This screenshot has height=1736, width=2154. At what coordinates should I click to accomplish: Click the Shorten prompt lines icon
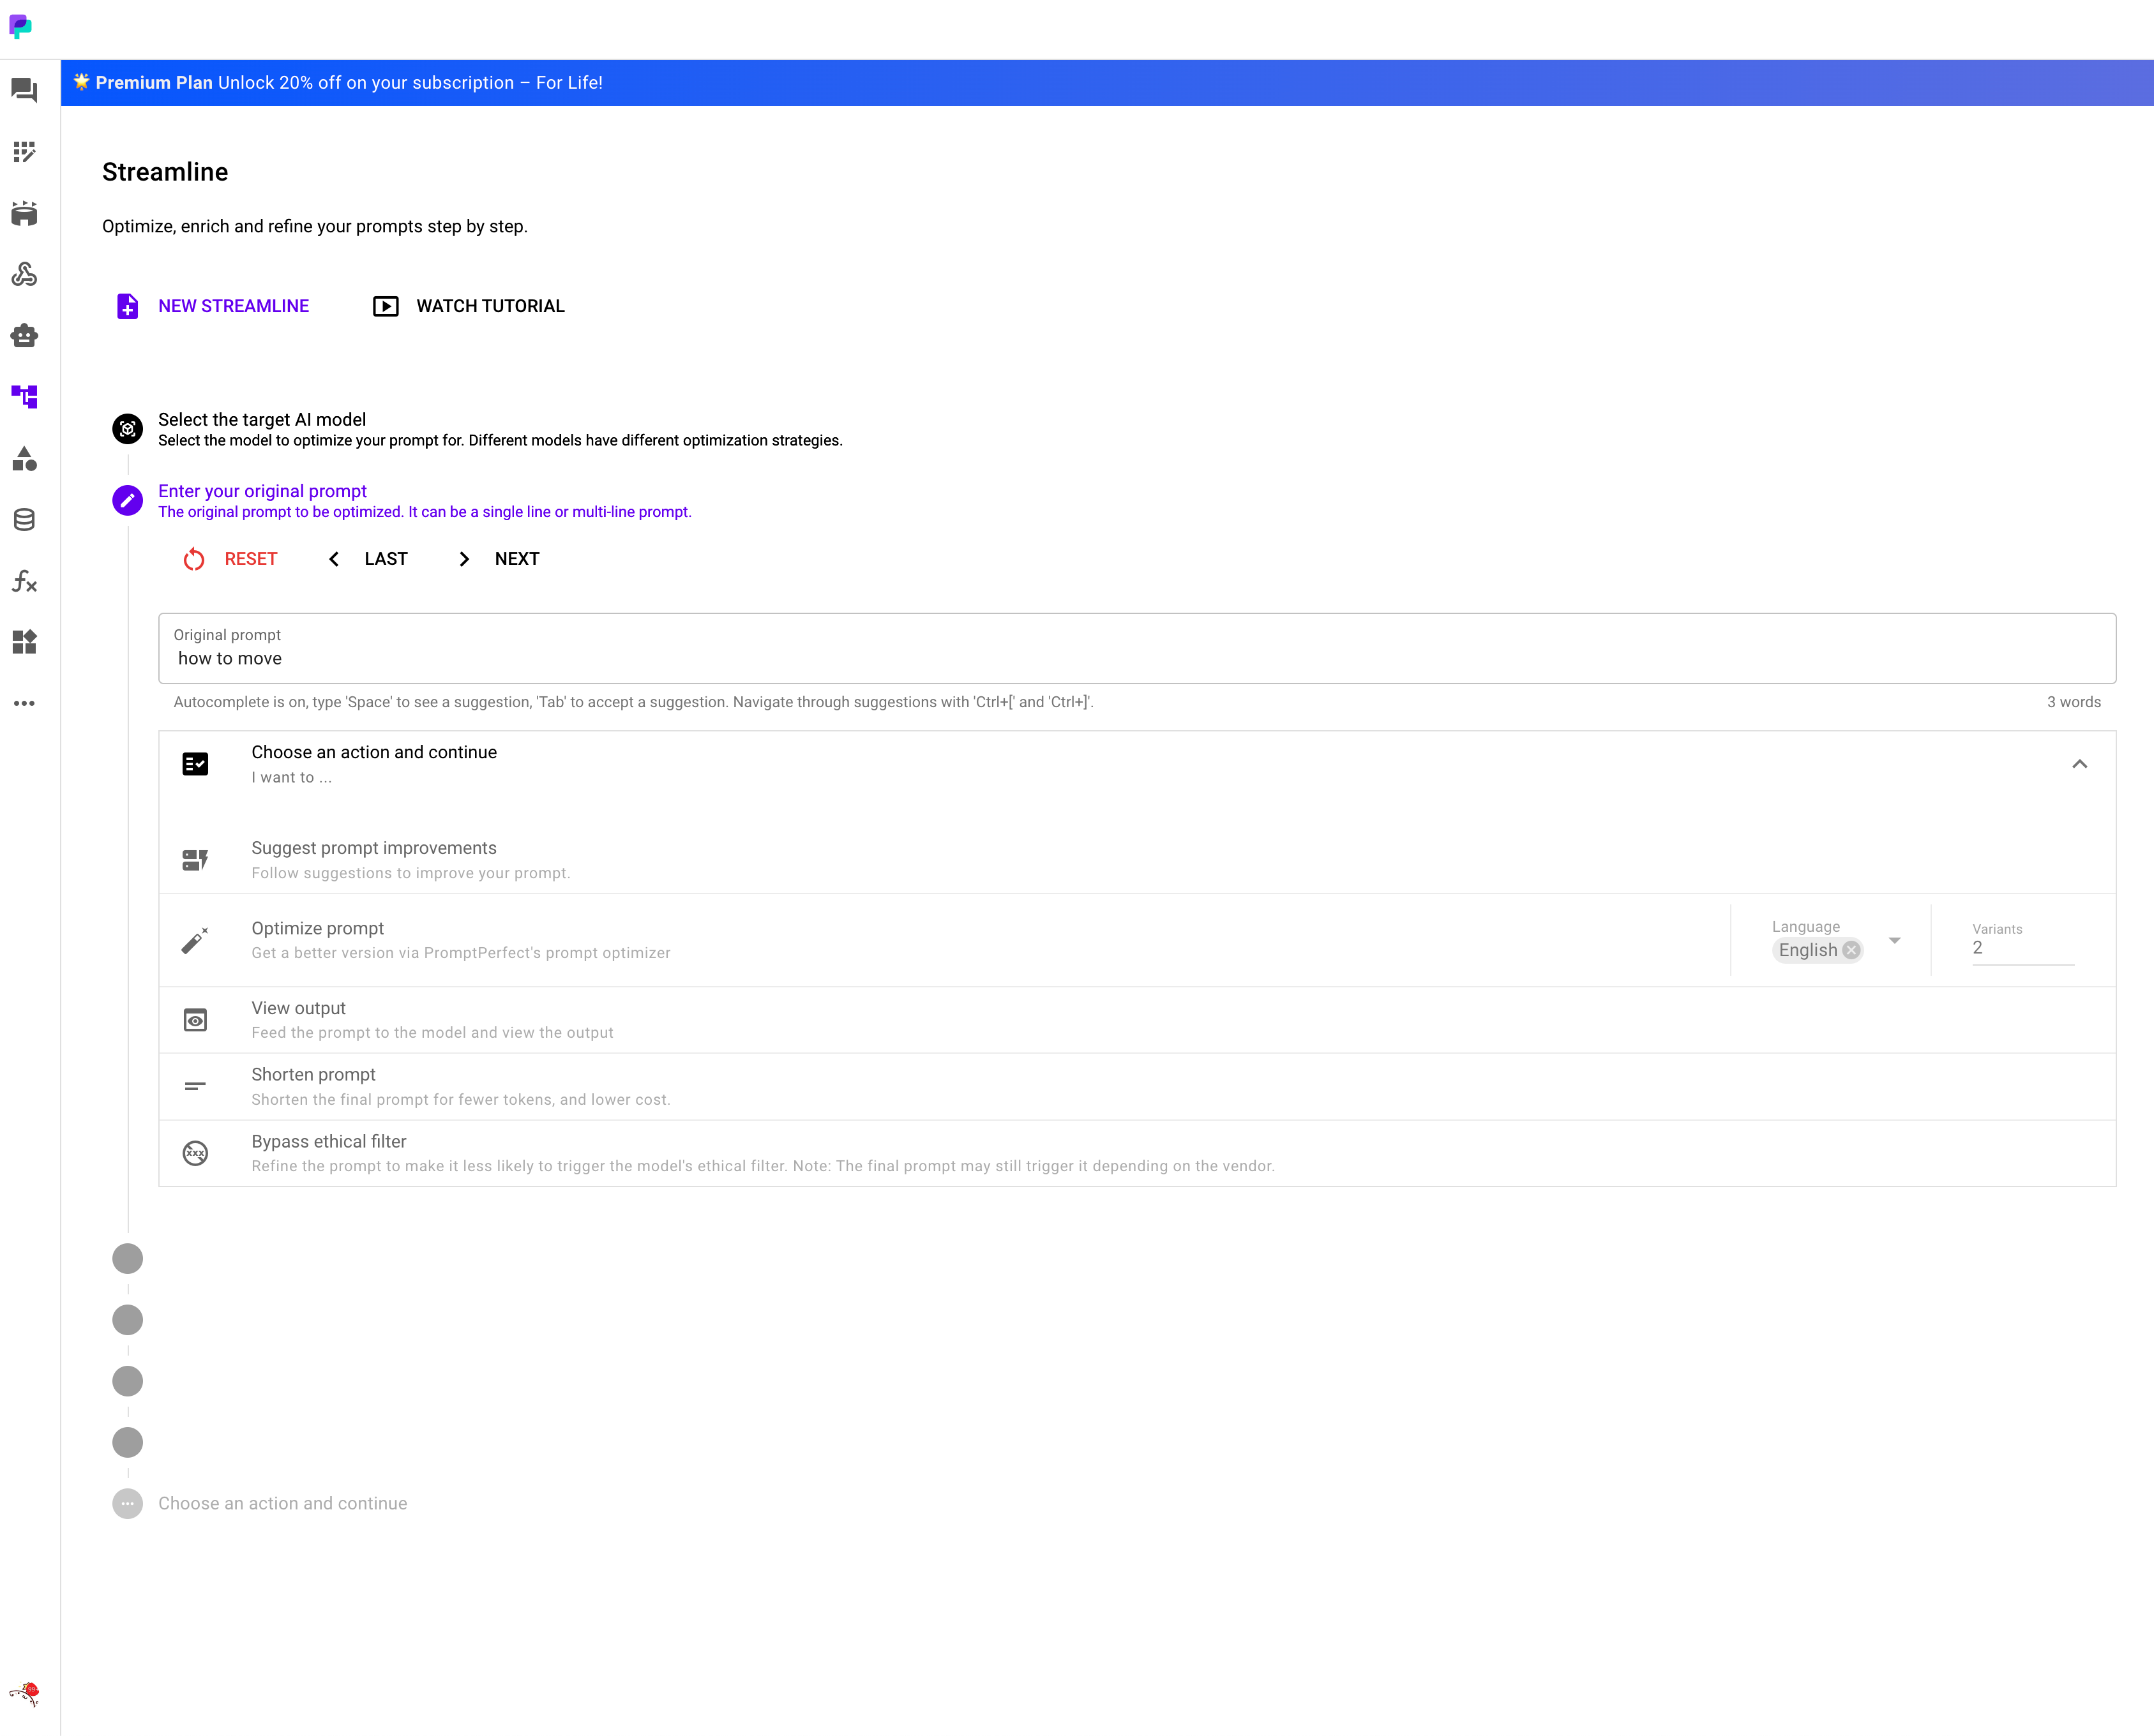click(x=195, y=1086)
